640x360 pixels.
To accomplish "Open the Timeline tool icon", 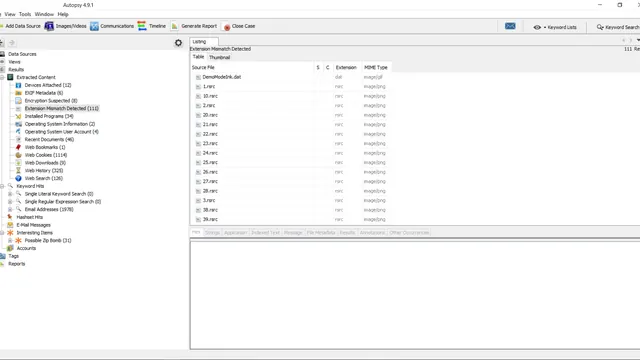I will [x=142, y=26].
